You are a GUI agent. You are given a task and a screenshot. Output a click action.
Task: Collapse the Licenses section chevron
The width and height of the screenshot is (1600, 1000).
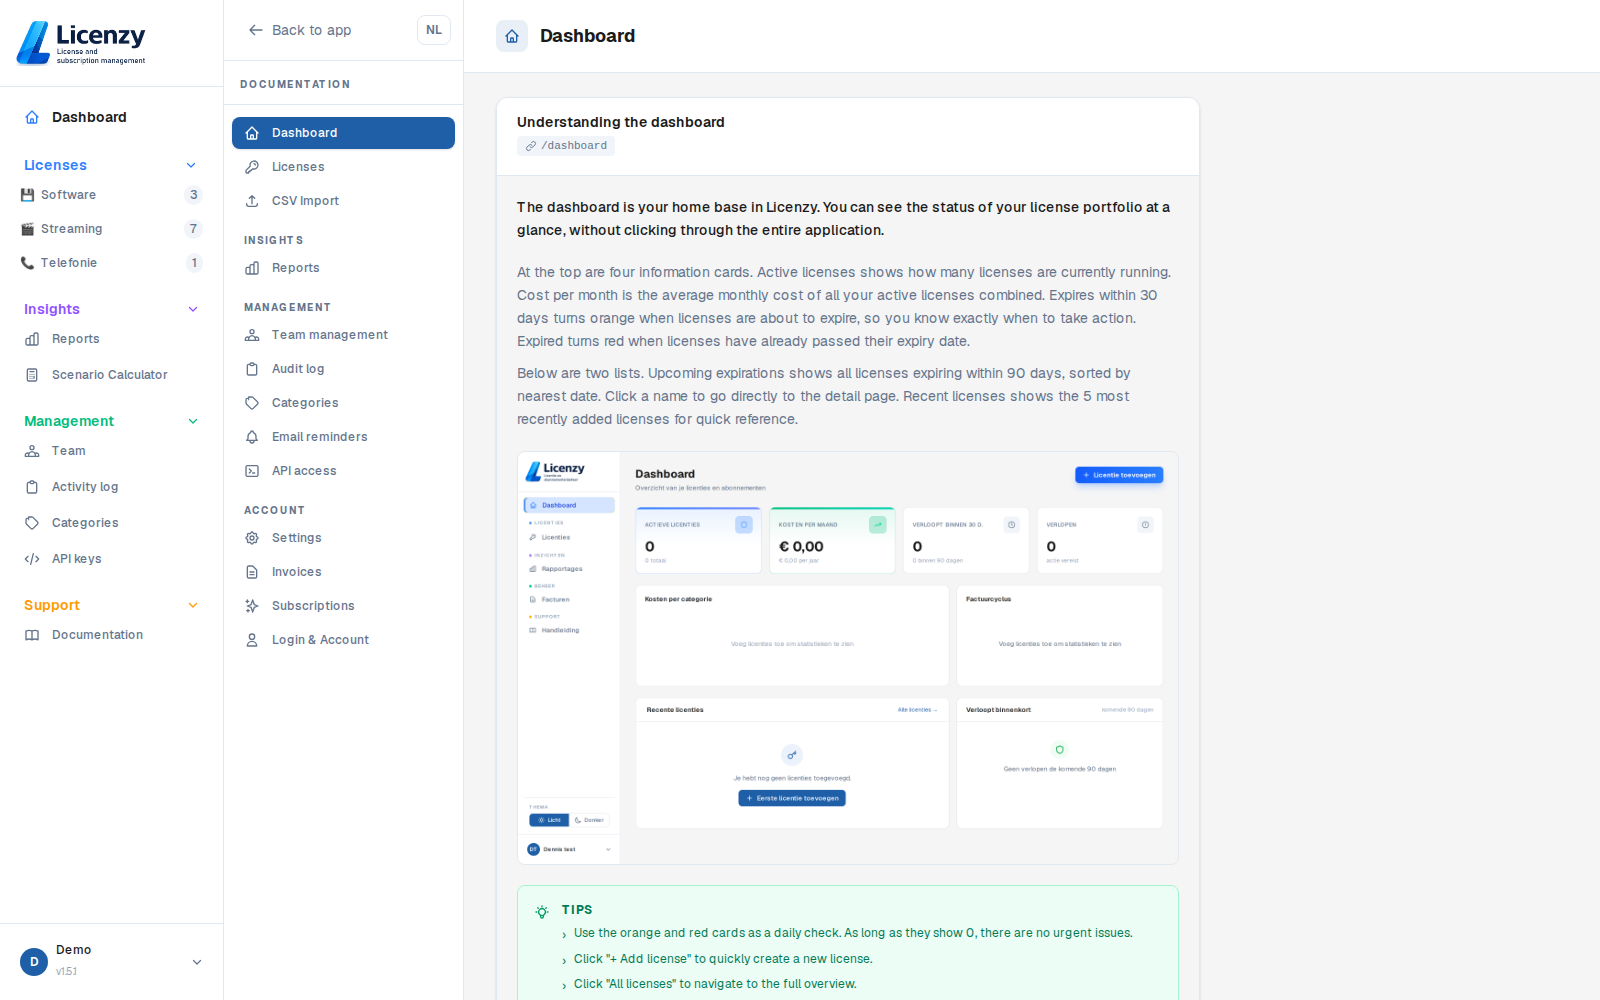[x=192, y=165]
